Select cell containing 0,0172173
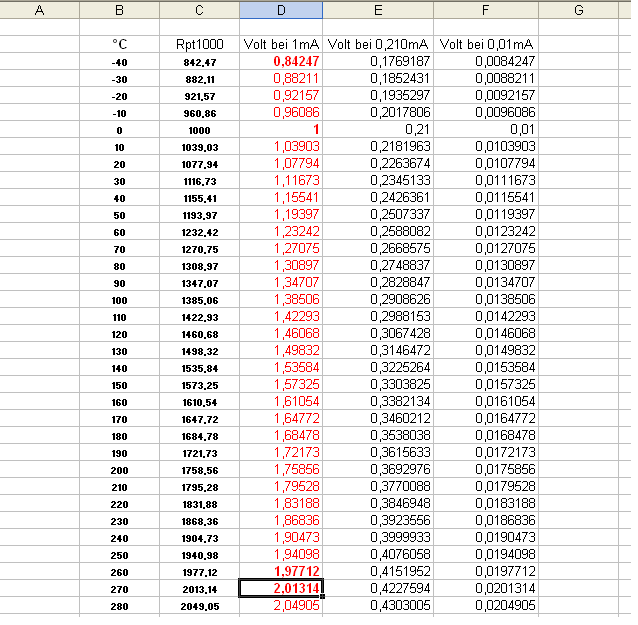Image resolution: width=638 pixels, height=625 pixels. 486,453
